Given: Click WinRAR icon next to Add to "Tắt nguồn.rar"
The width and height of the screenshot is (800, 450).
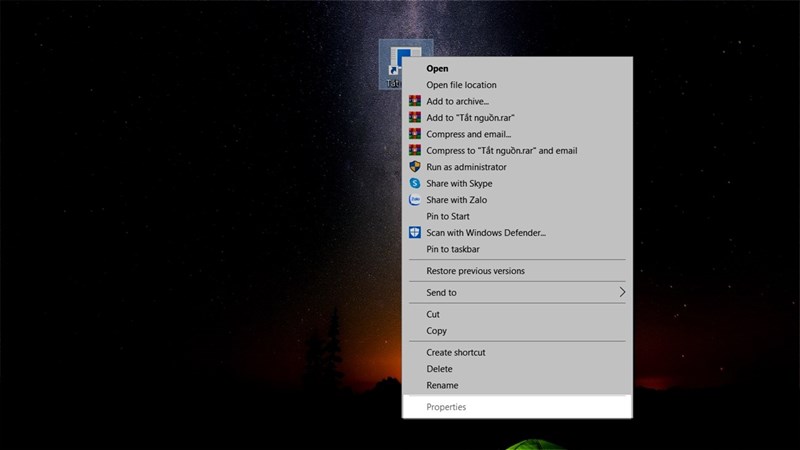Looking at the screenshot, I should [x=415, y=118].
